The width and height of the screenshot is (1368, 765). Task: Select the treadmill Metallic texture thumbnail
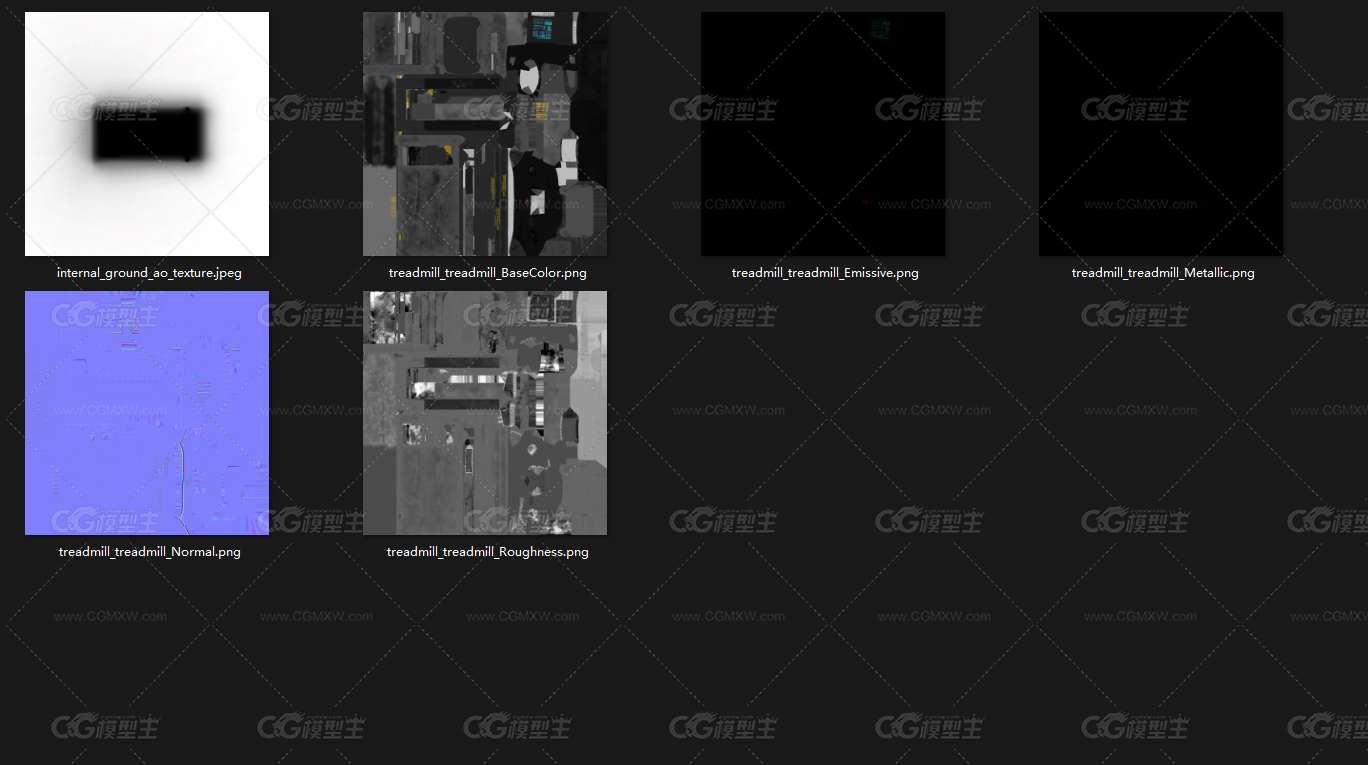(1161, 134)
